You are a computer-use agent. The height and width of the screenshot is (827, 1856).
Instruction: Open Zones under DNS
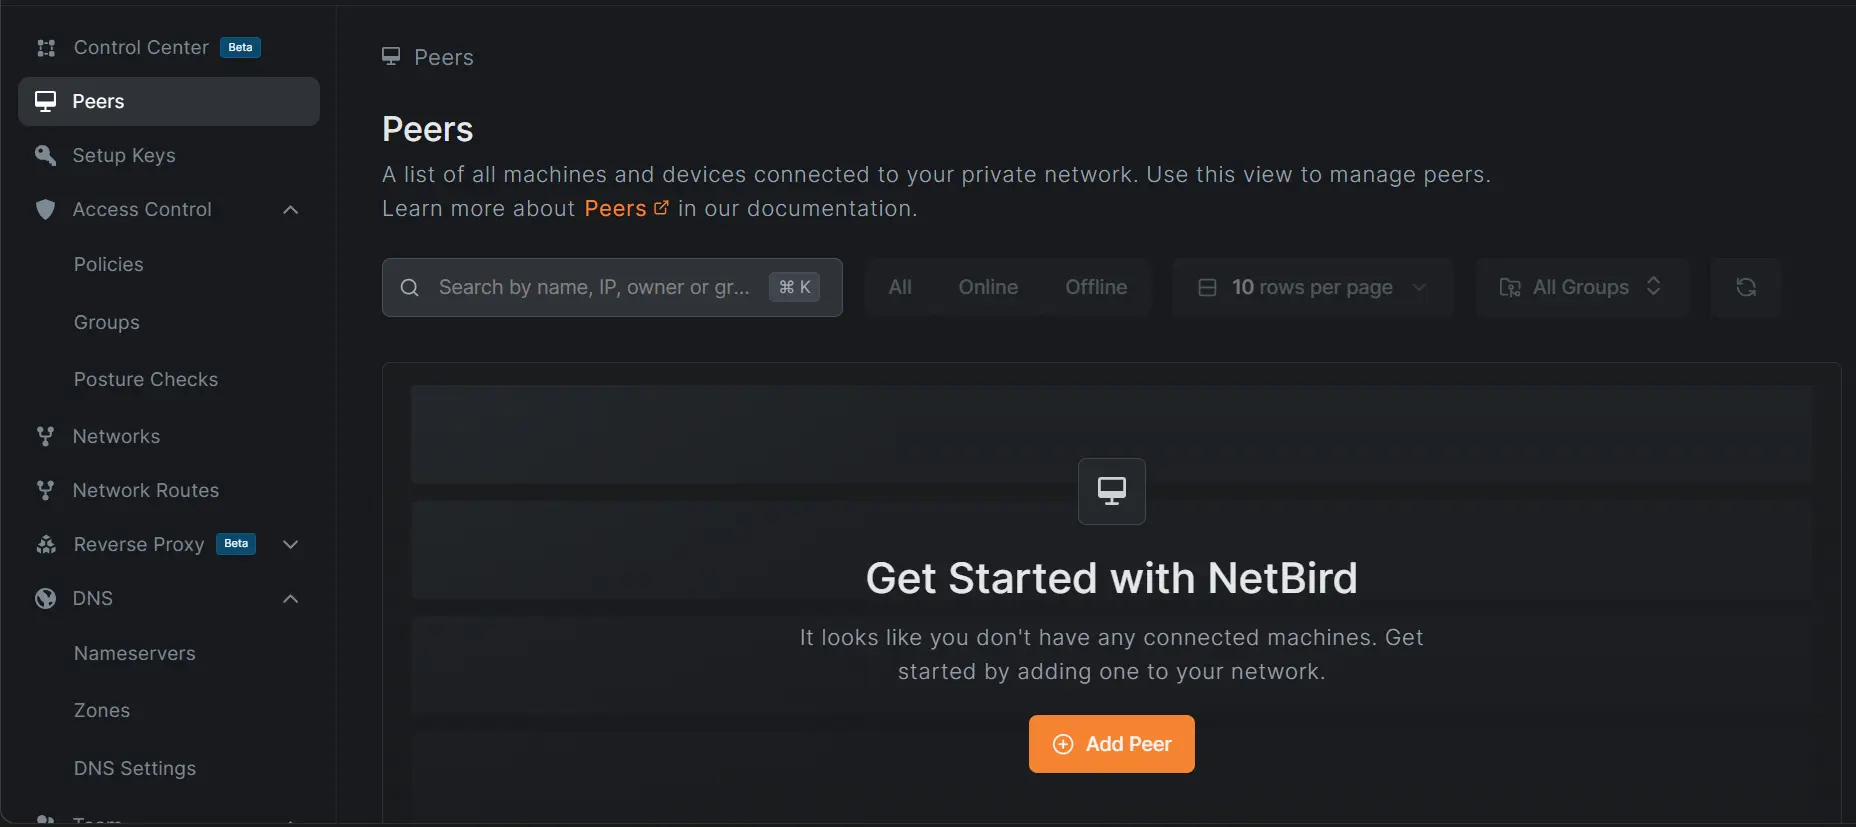click(x=102, y=710)
